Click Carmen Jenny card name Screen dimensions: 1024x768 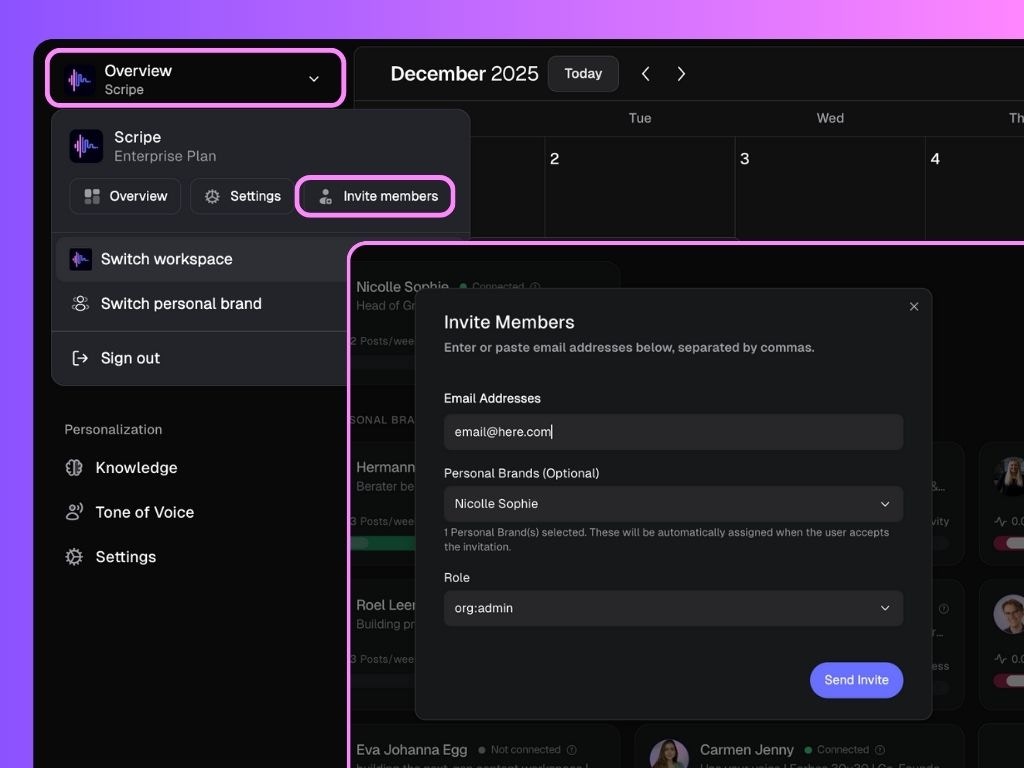click(746, 750)
